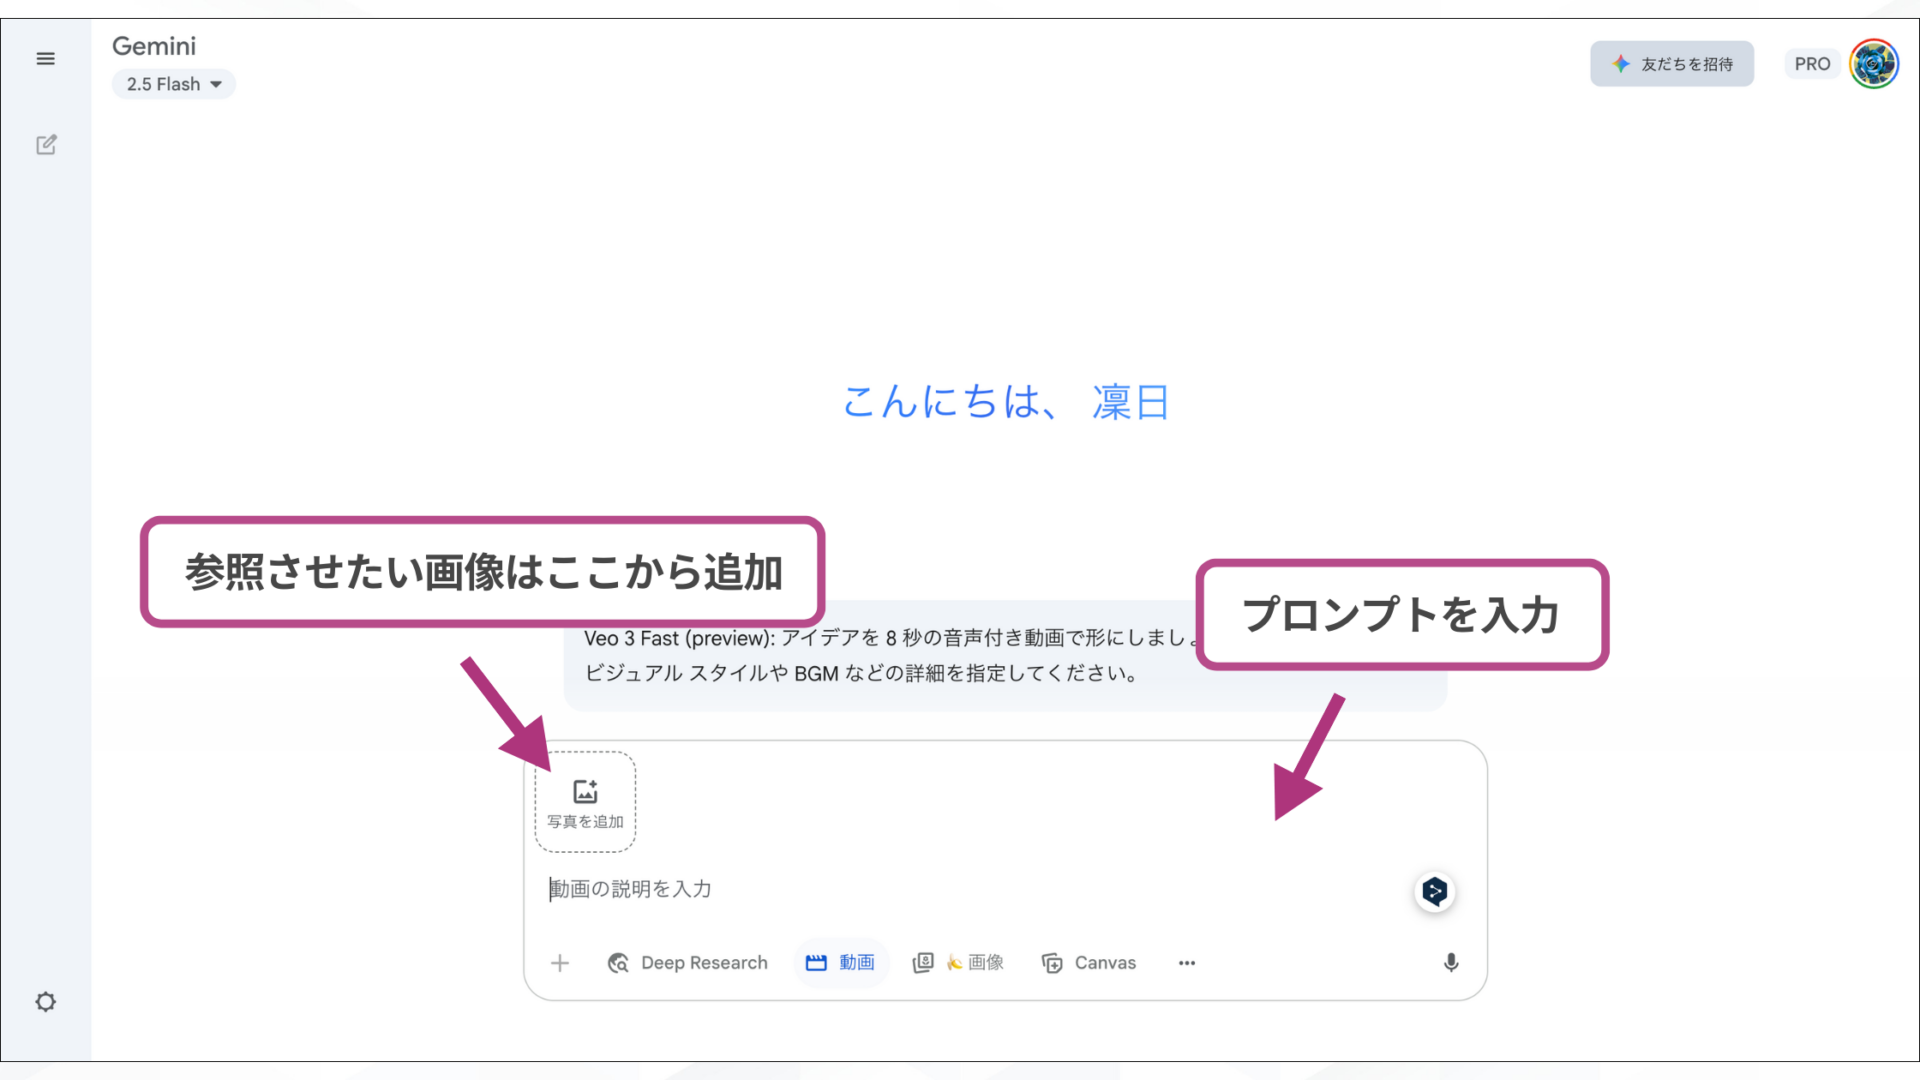Select the Deep Research tool
The image size is (1920, 1080).
tap(688, 963)
